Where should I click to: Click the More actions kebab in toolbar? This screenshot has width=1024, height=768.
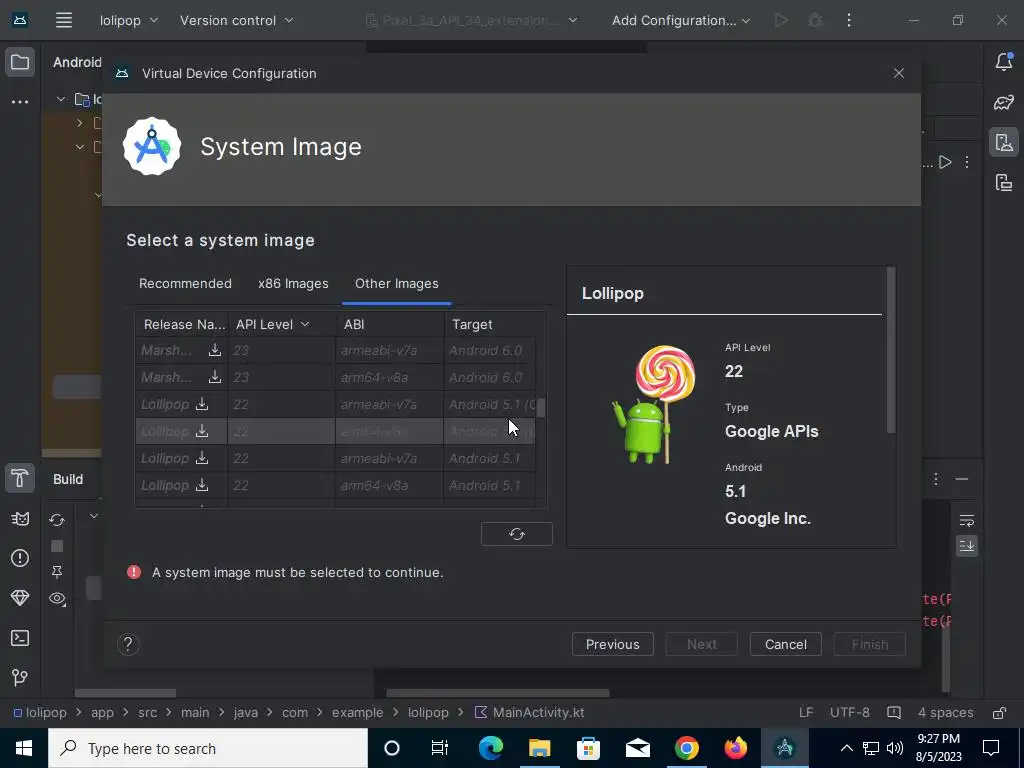pos(849,20)
